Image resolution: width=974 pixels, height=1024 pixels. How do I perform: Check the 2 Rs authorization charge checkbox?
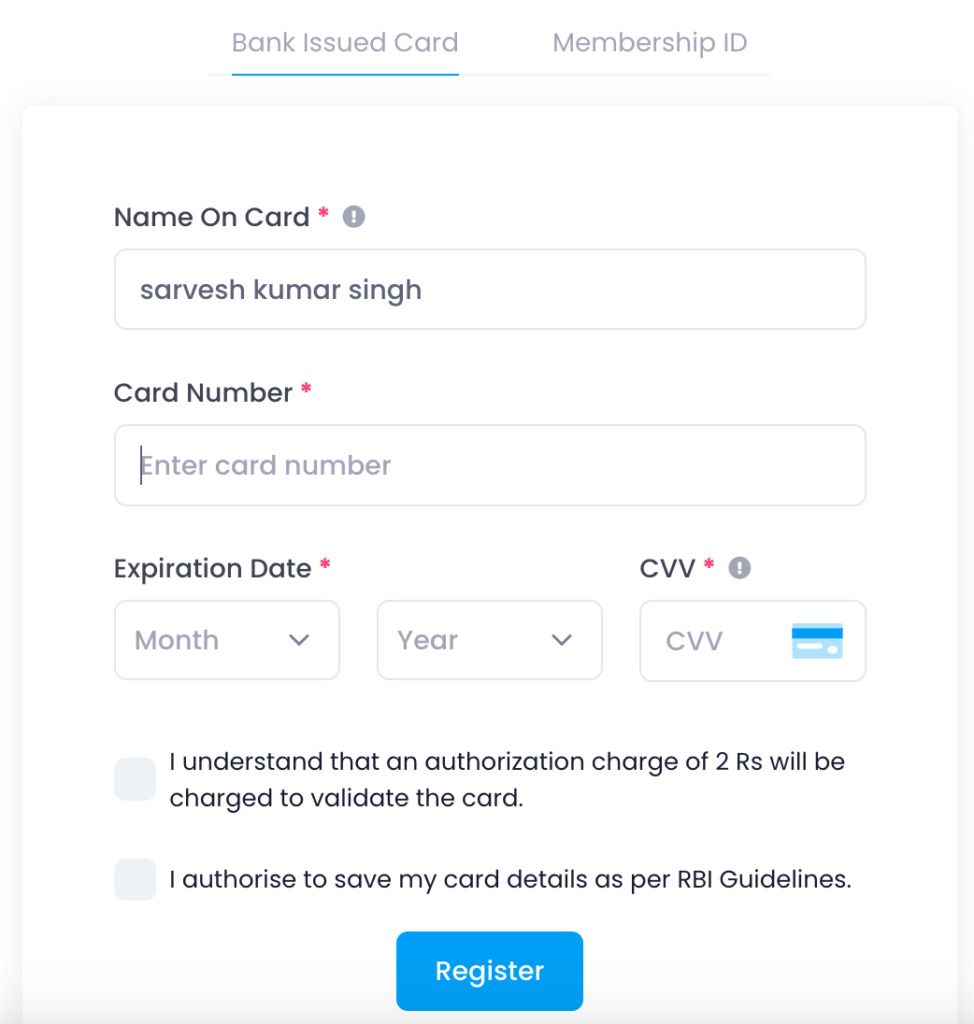pos(135,779)
